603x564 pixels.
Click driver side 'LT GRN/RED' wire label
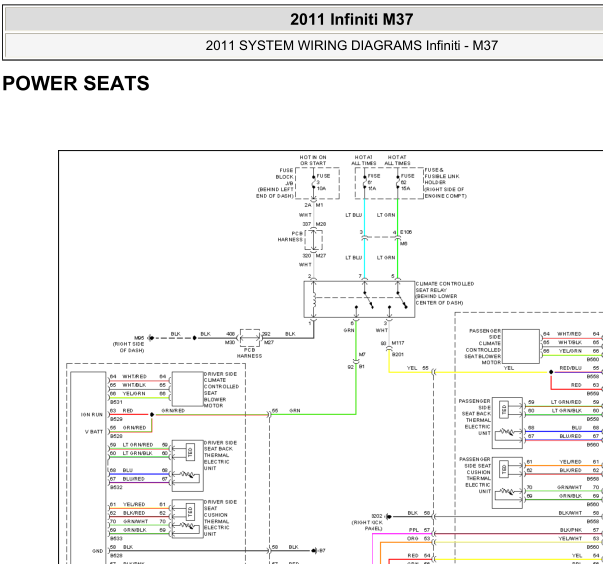(138, 444)
